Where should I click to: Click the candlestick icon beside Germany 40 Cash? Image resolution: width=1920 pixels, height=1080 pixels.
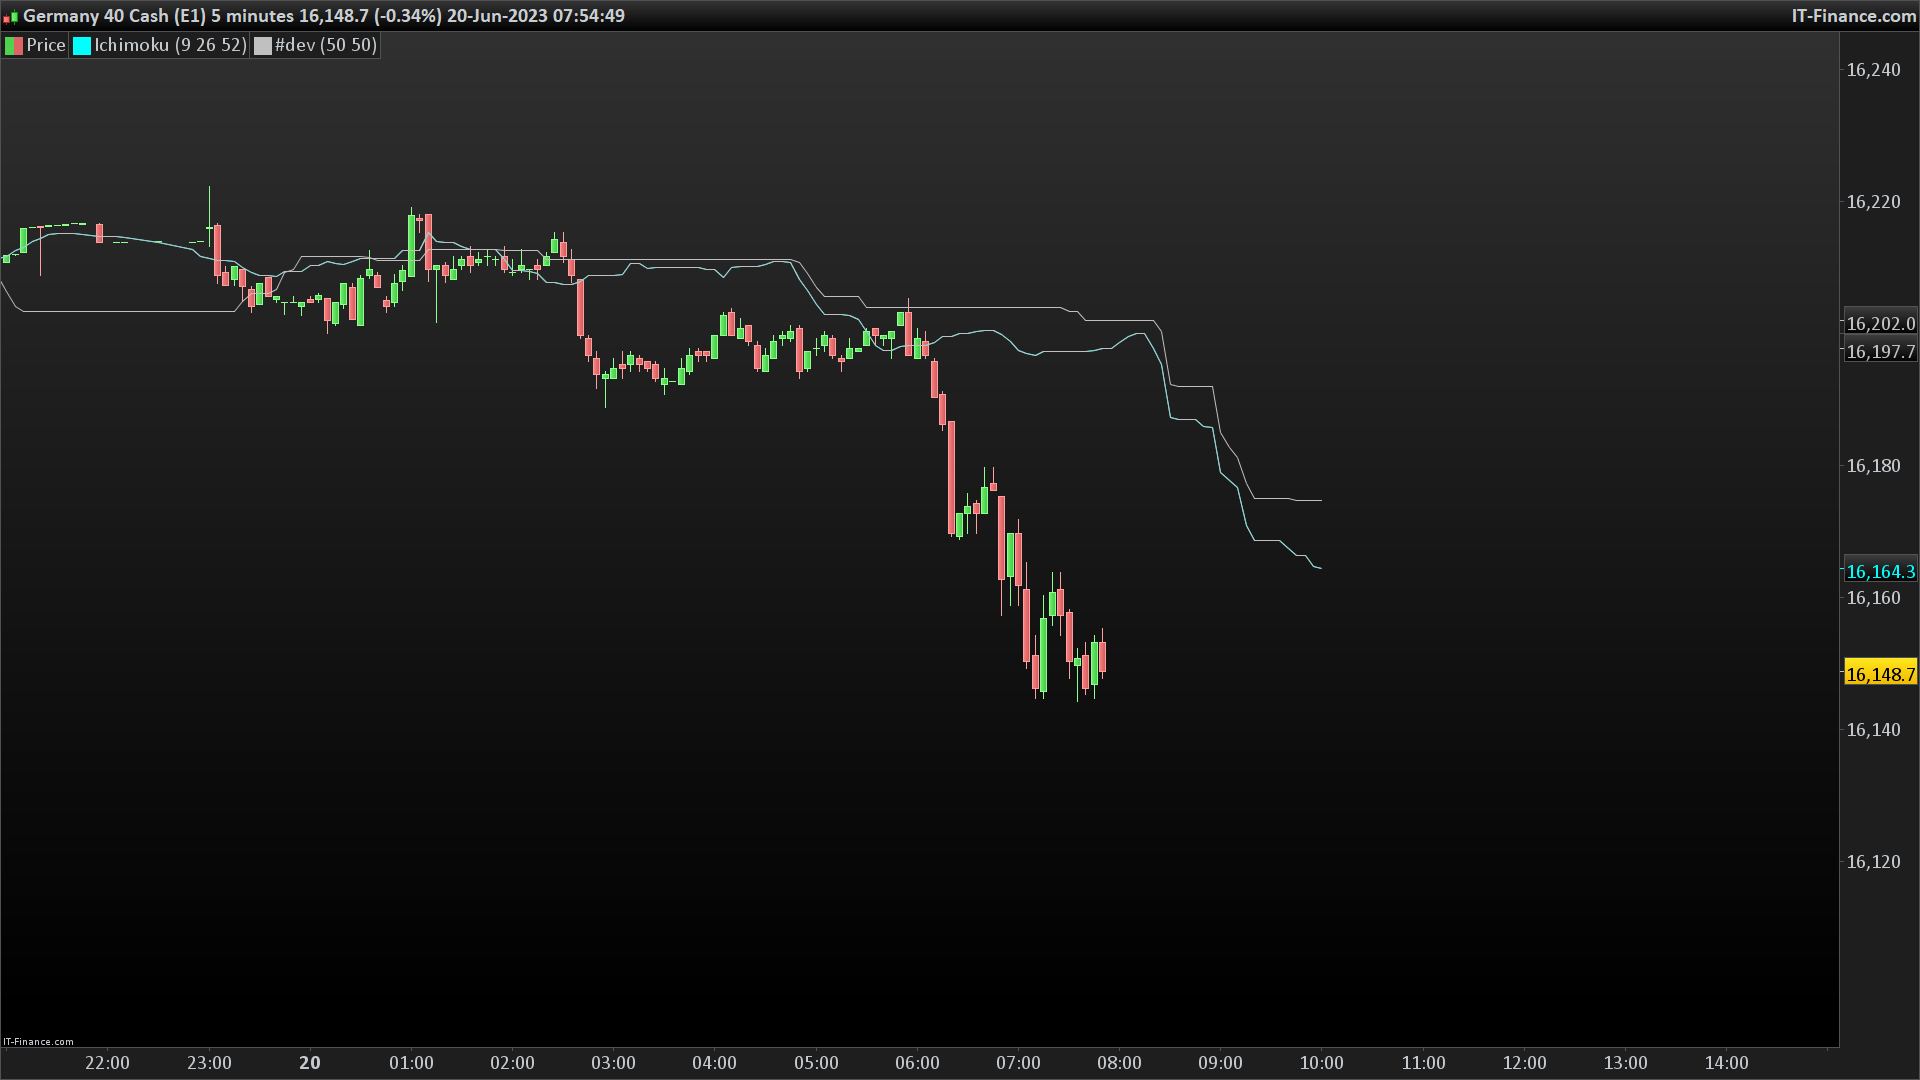[10, 17]
